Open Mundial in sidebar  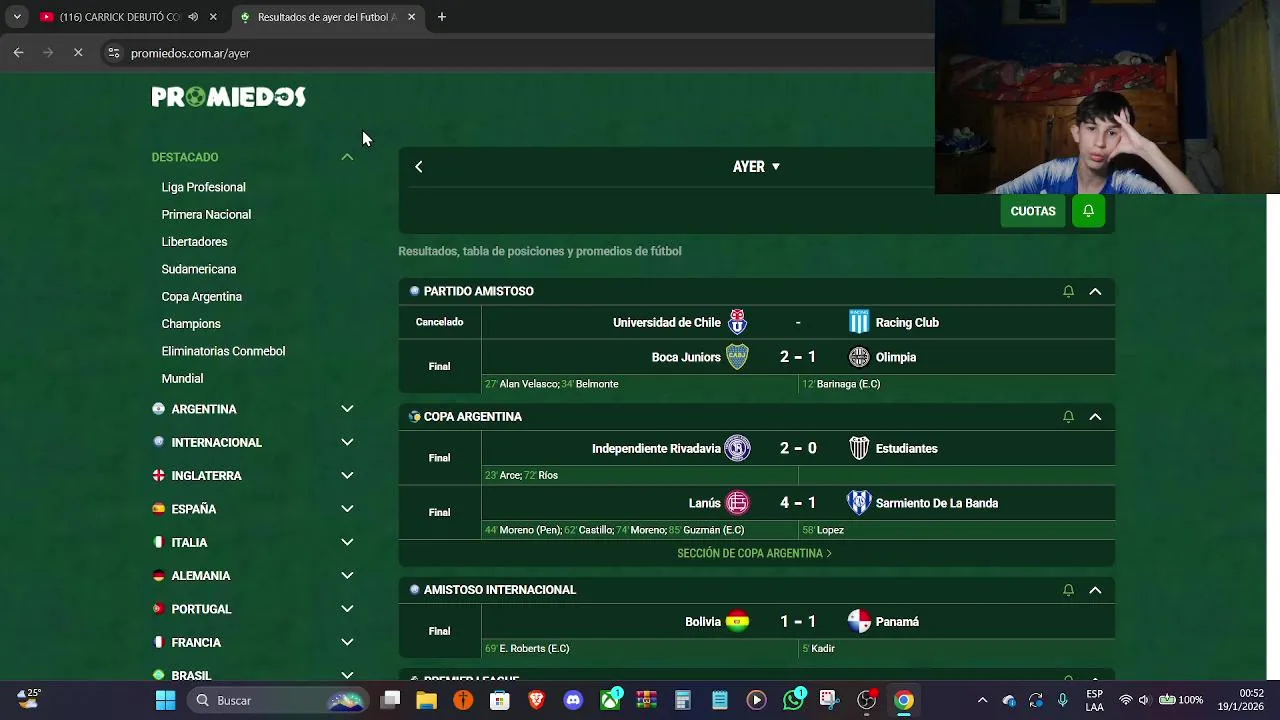(182, 378)
